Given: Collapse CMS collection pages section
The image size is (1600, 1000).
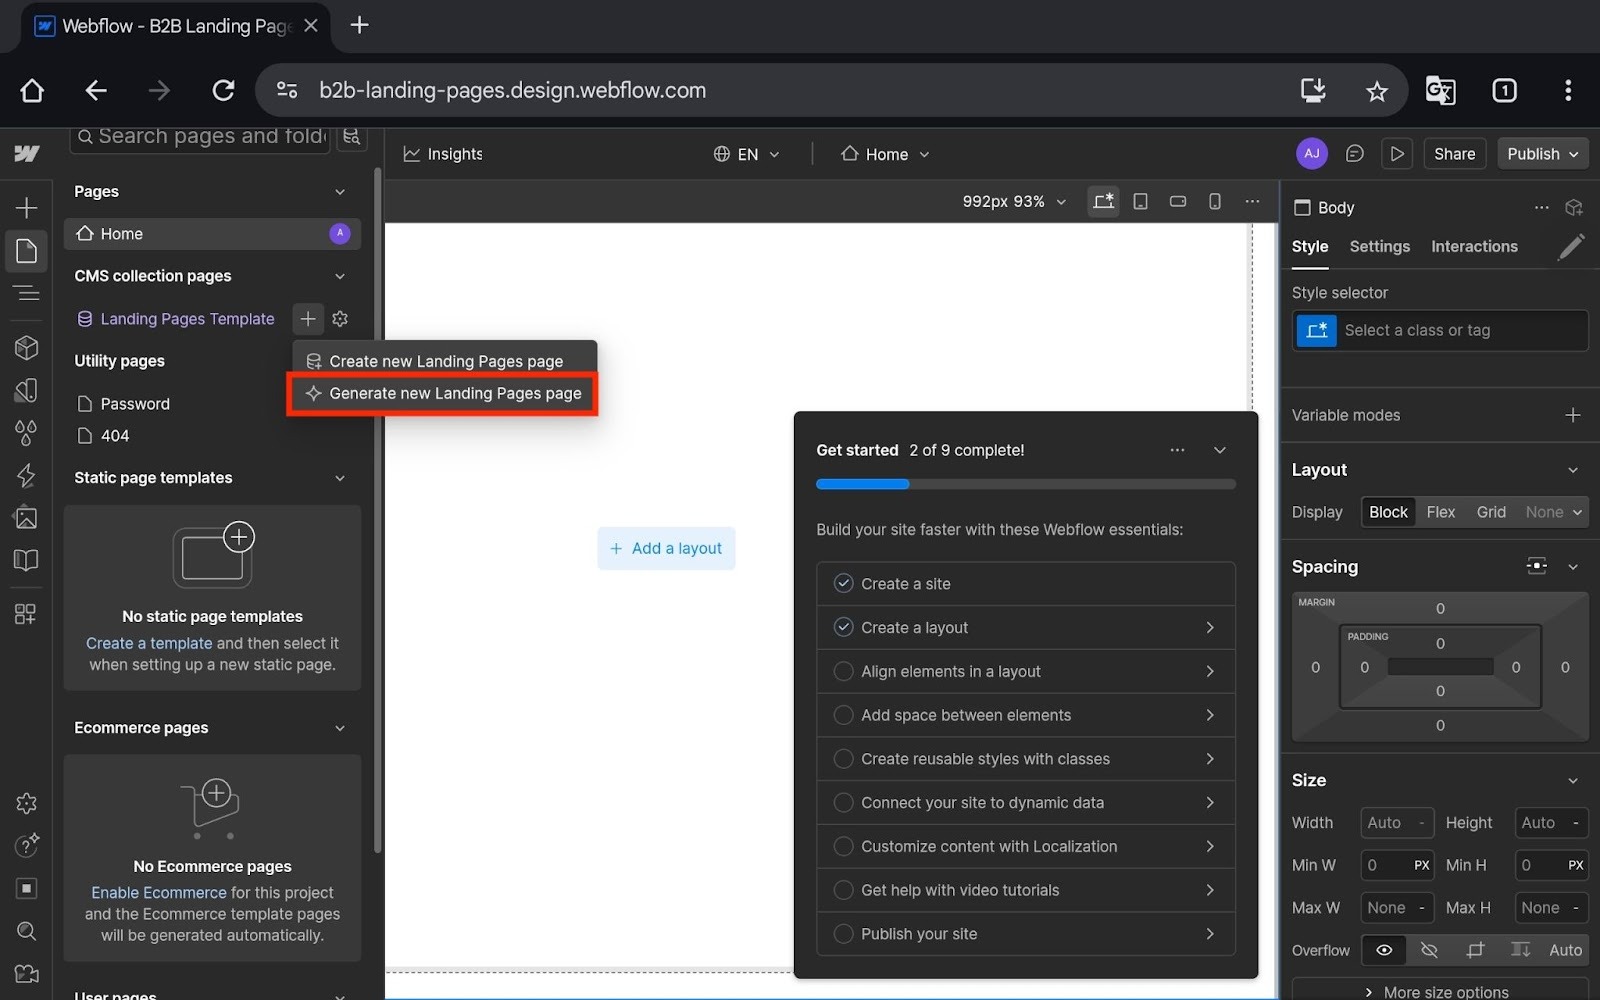Looking at the screenshot, I should [340, 276].
